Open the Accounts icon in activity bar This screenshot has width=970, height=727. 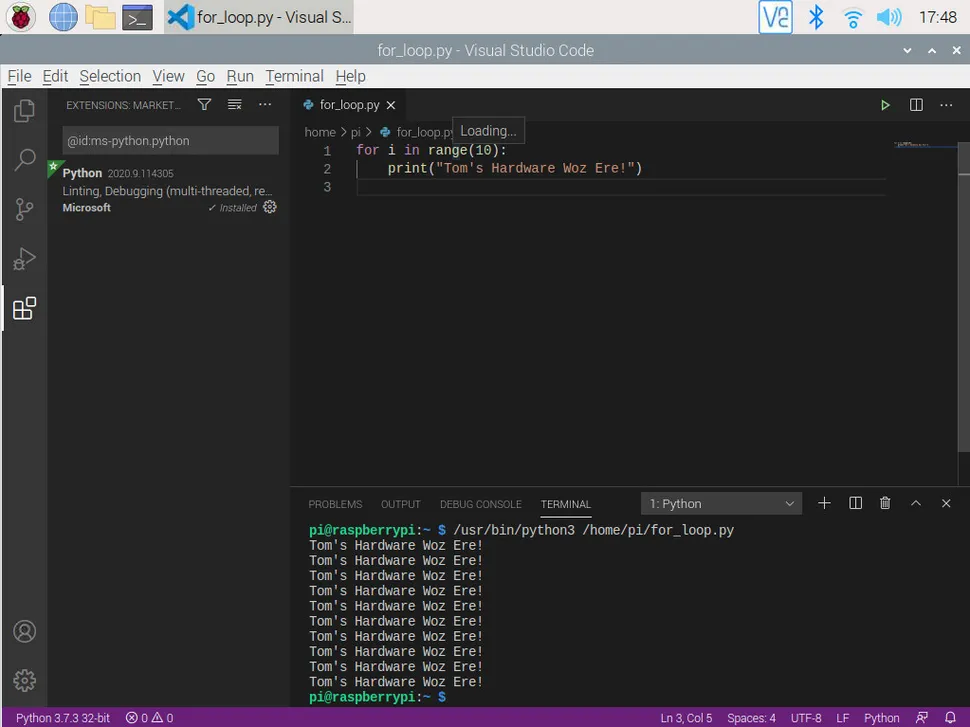coord(24,631)
